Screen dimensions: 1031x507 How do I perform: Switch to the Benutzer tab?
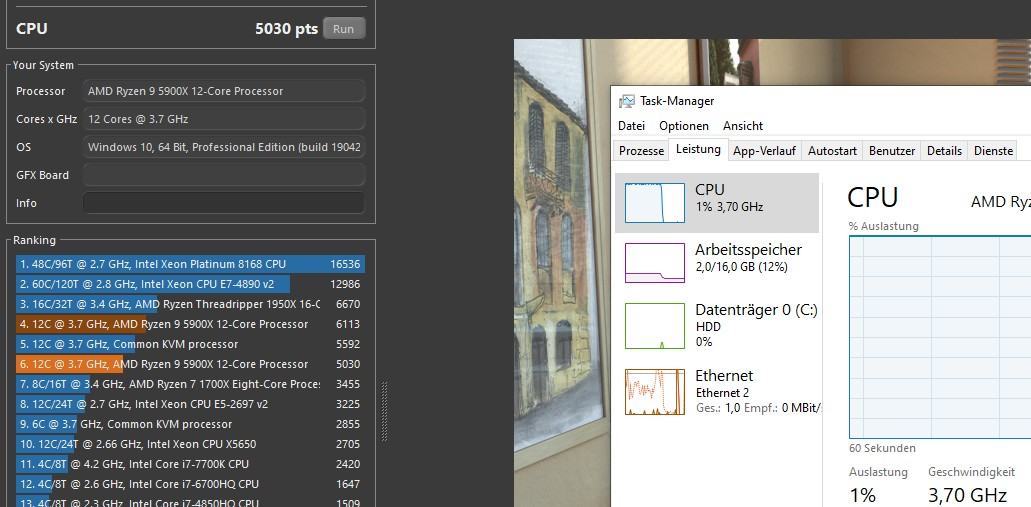pos(892,151)
